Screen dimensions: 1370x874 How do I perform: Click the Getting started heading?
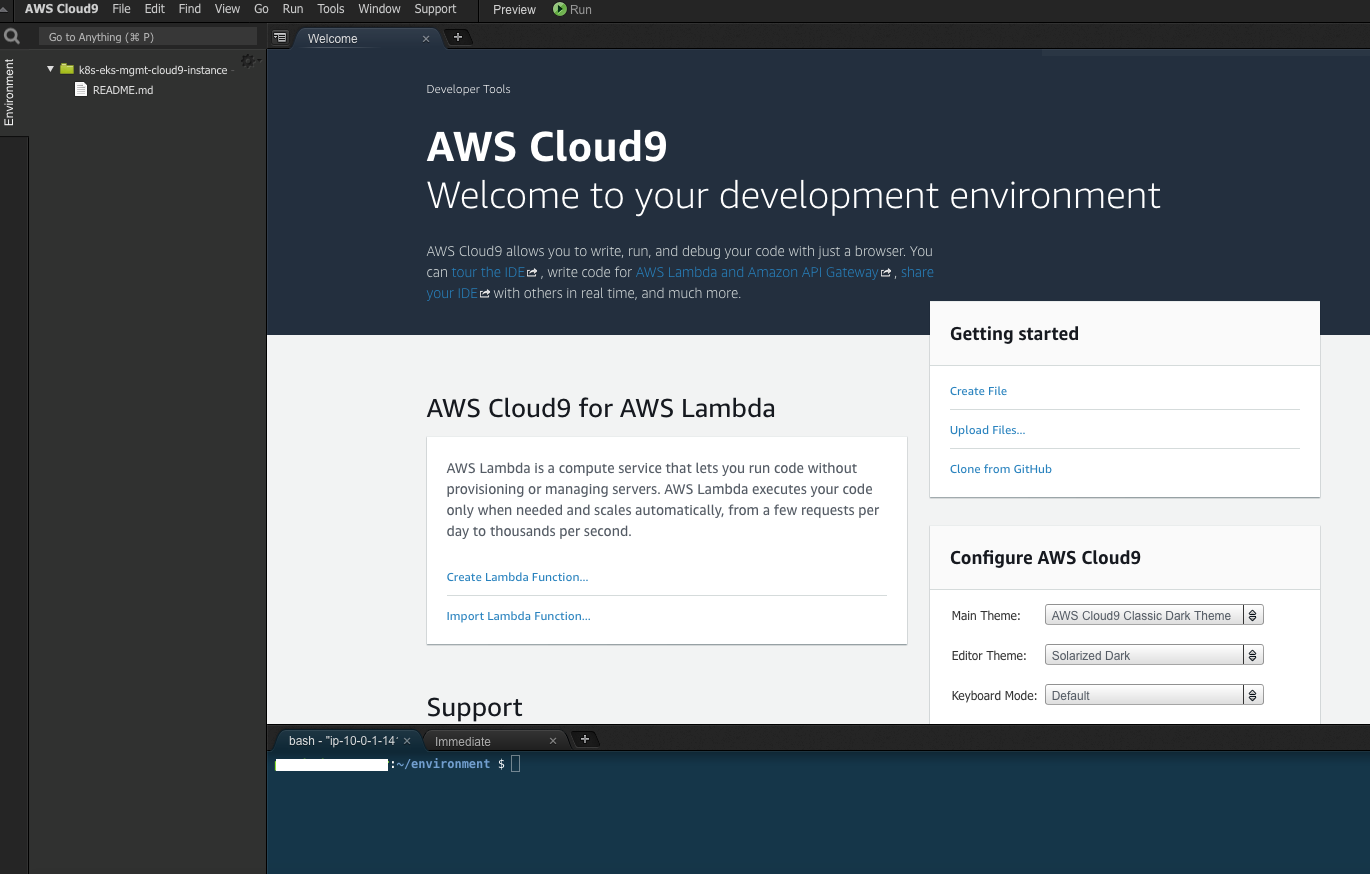point(1014,334)
